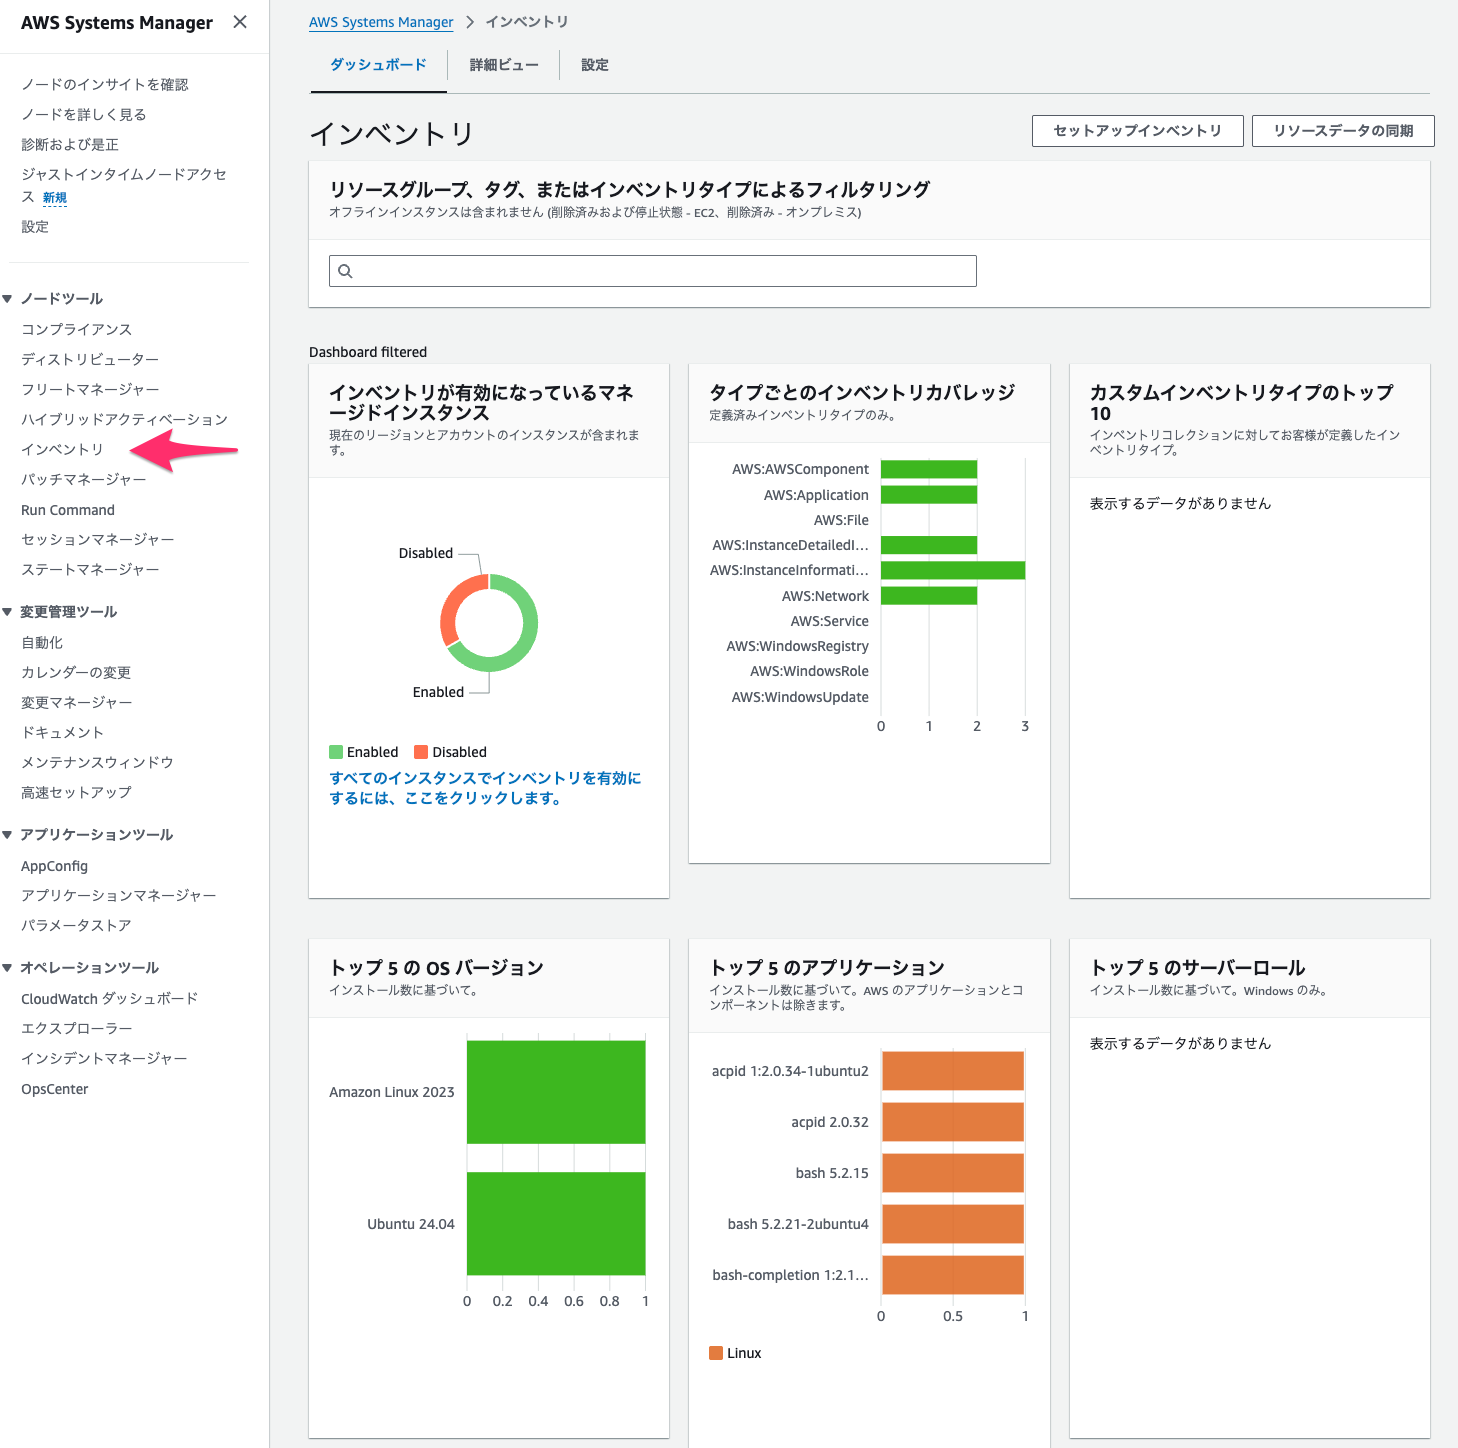The image size is (1458, 1448).
Task: Open ドキュメント in sidebar
Action: tap(62, 733)
